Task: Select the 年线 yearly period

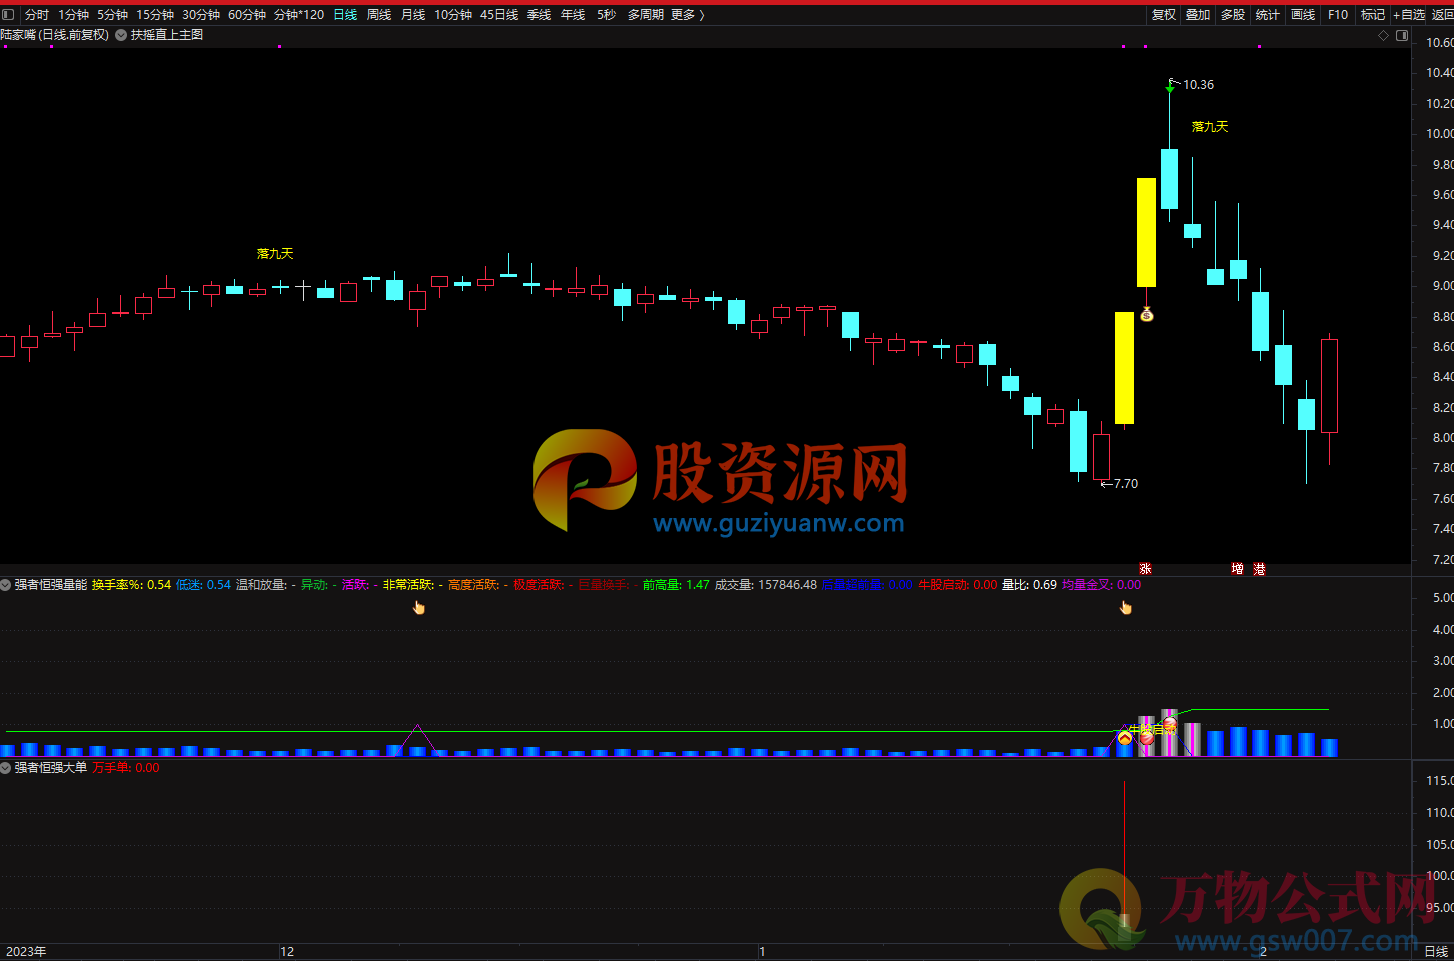Action: tap(573, 14)
